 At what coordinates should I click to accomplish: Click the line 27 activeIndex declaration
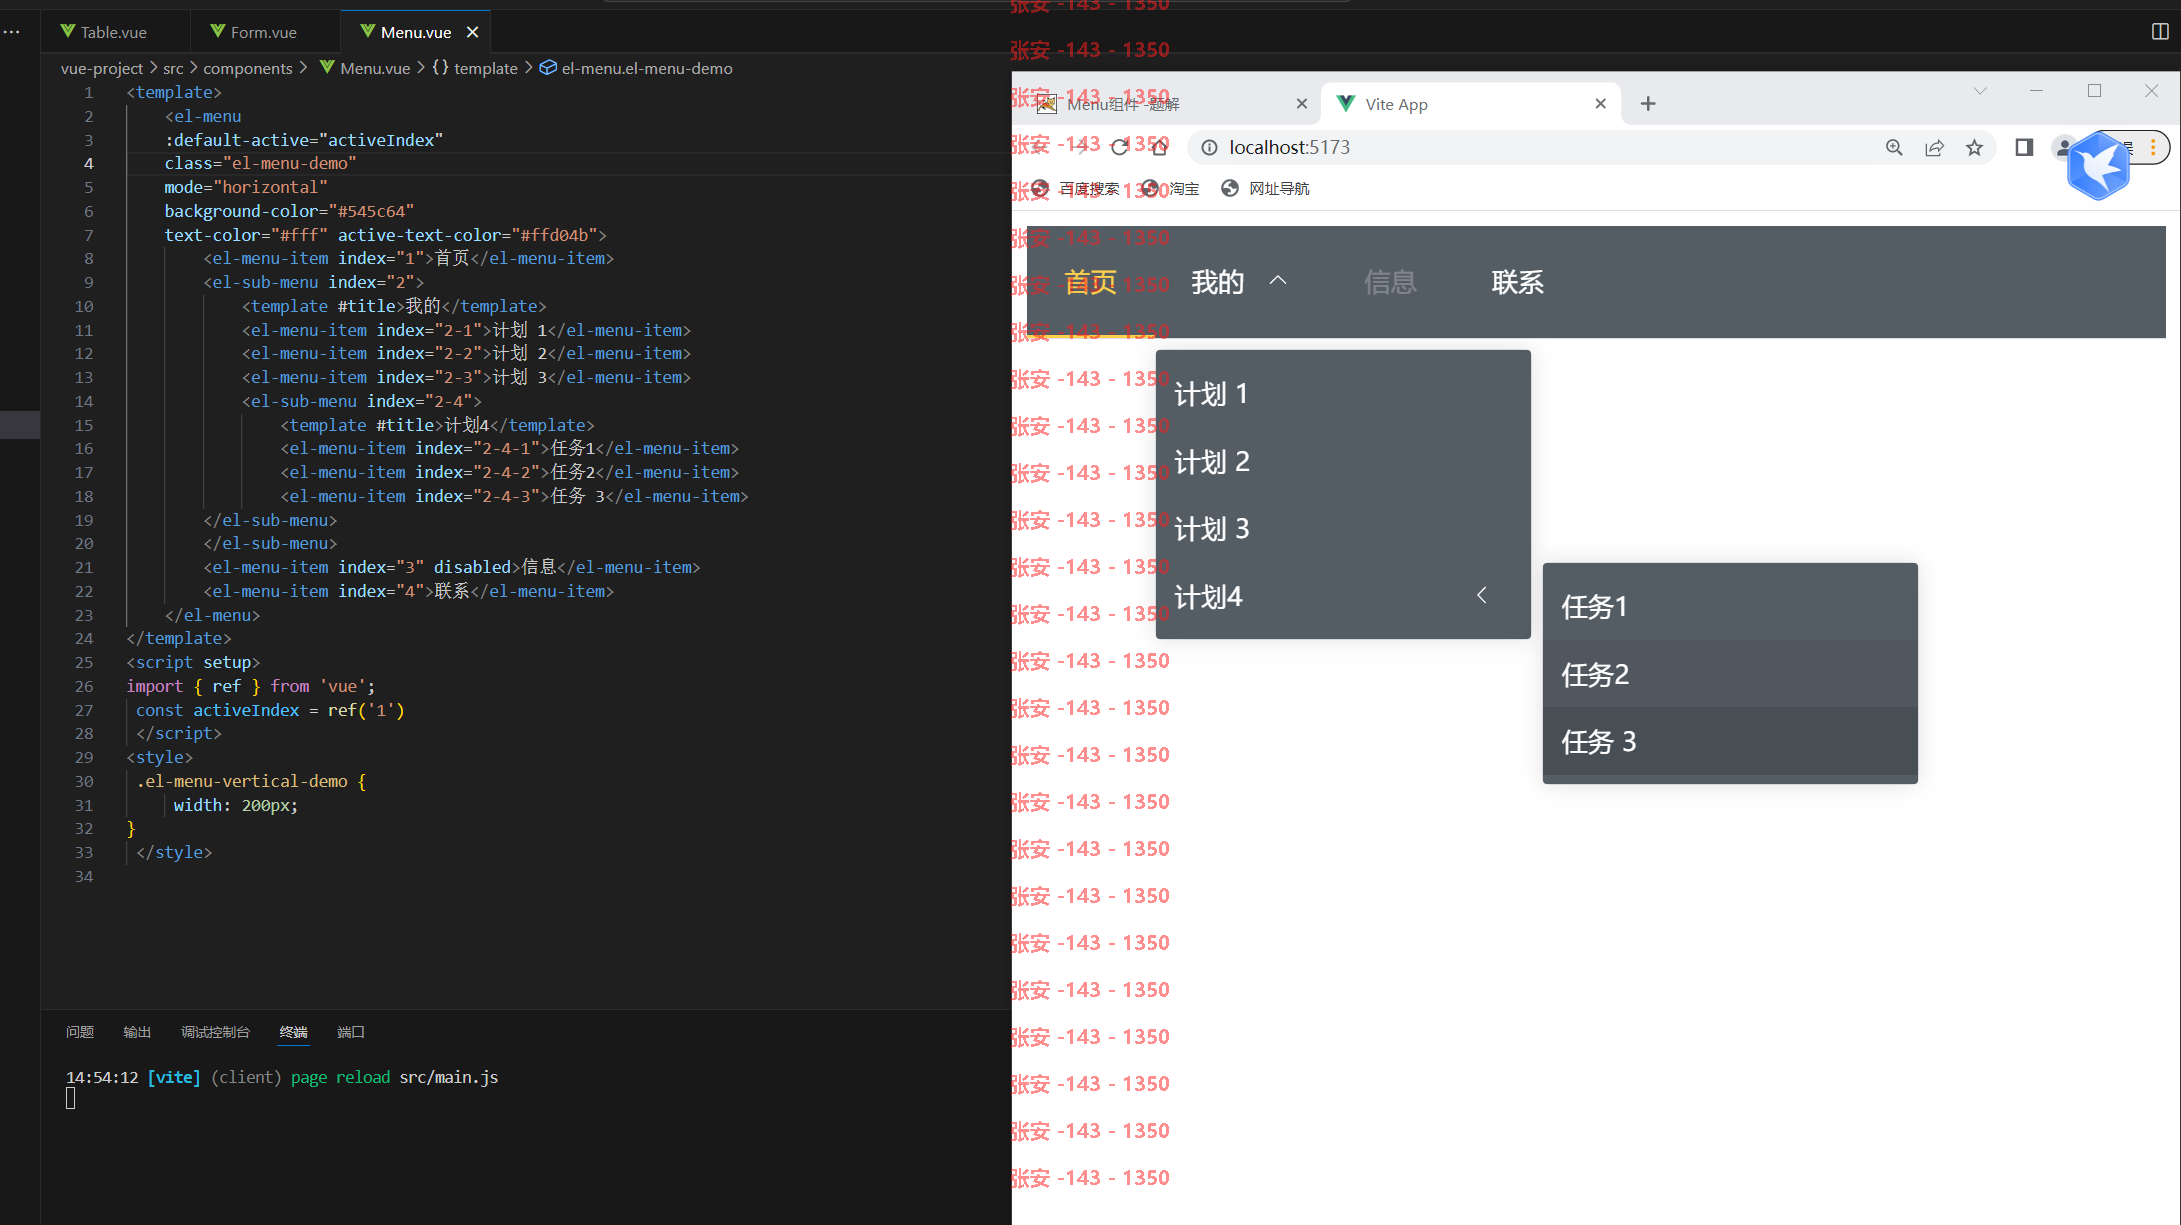pos(270,710)
